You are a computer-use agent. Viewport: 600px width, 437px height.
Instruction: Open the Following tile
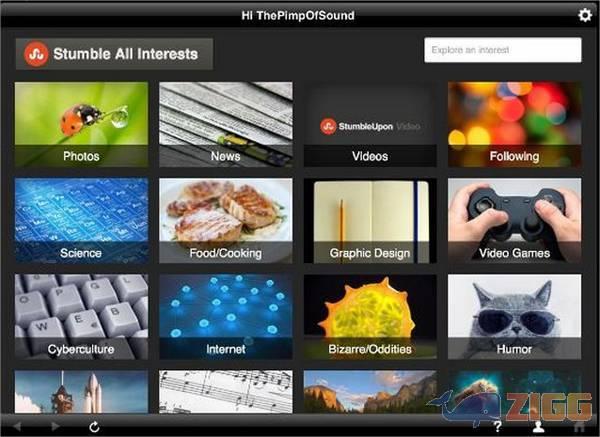pos(515,124)
